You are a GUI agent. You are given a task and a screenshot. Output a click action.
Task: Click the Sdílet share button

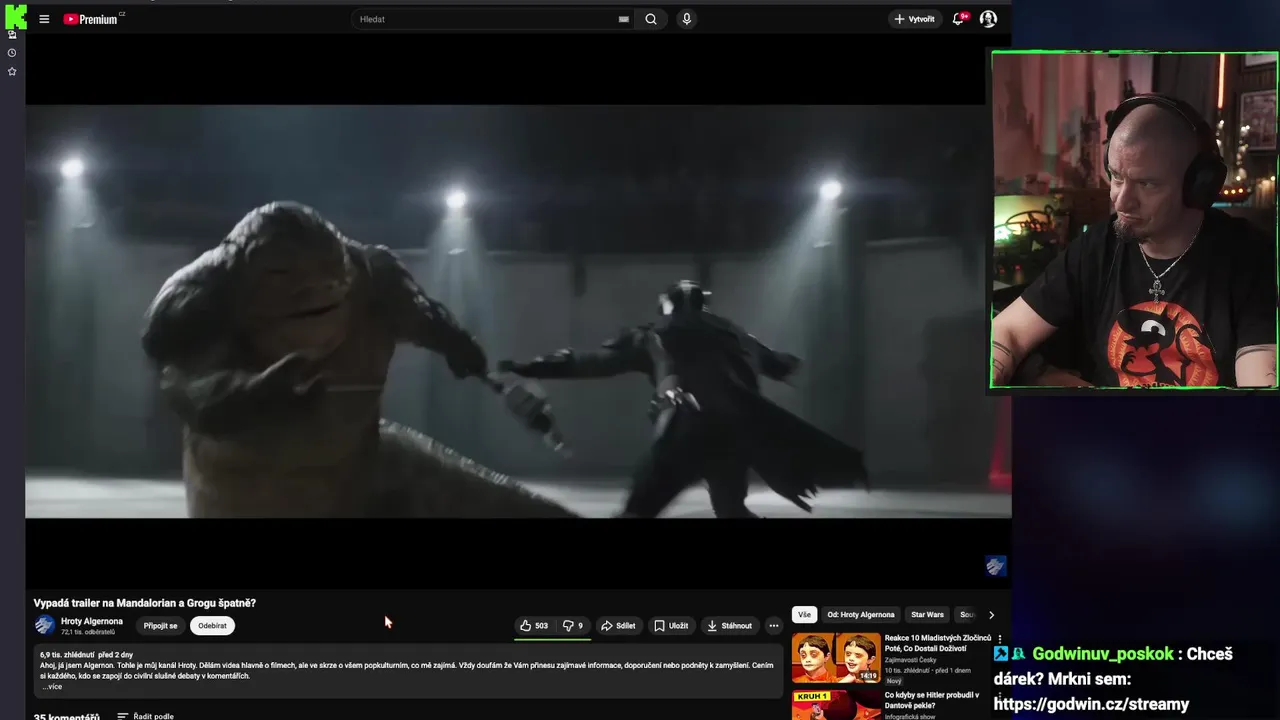coord(618,626)
